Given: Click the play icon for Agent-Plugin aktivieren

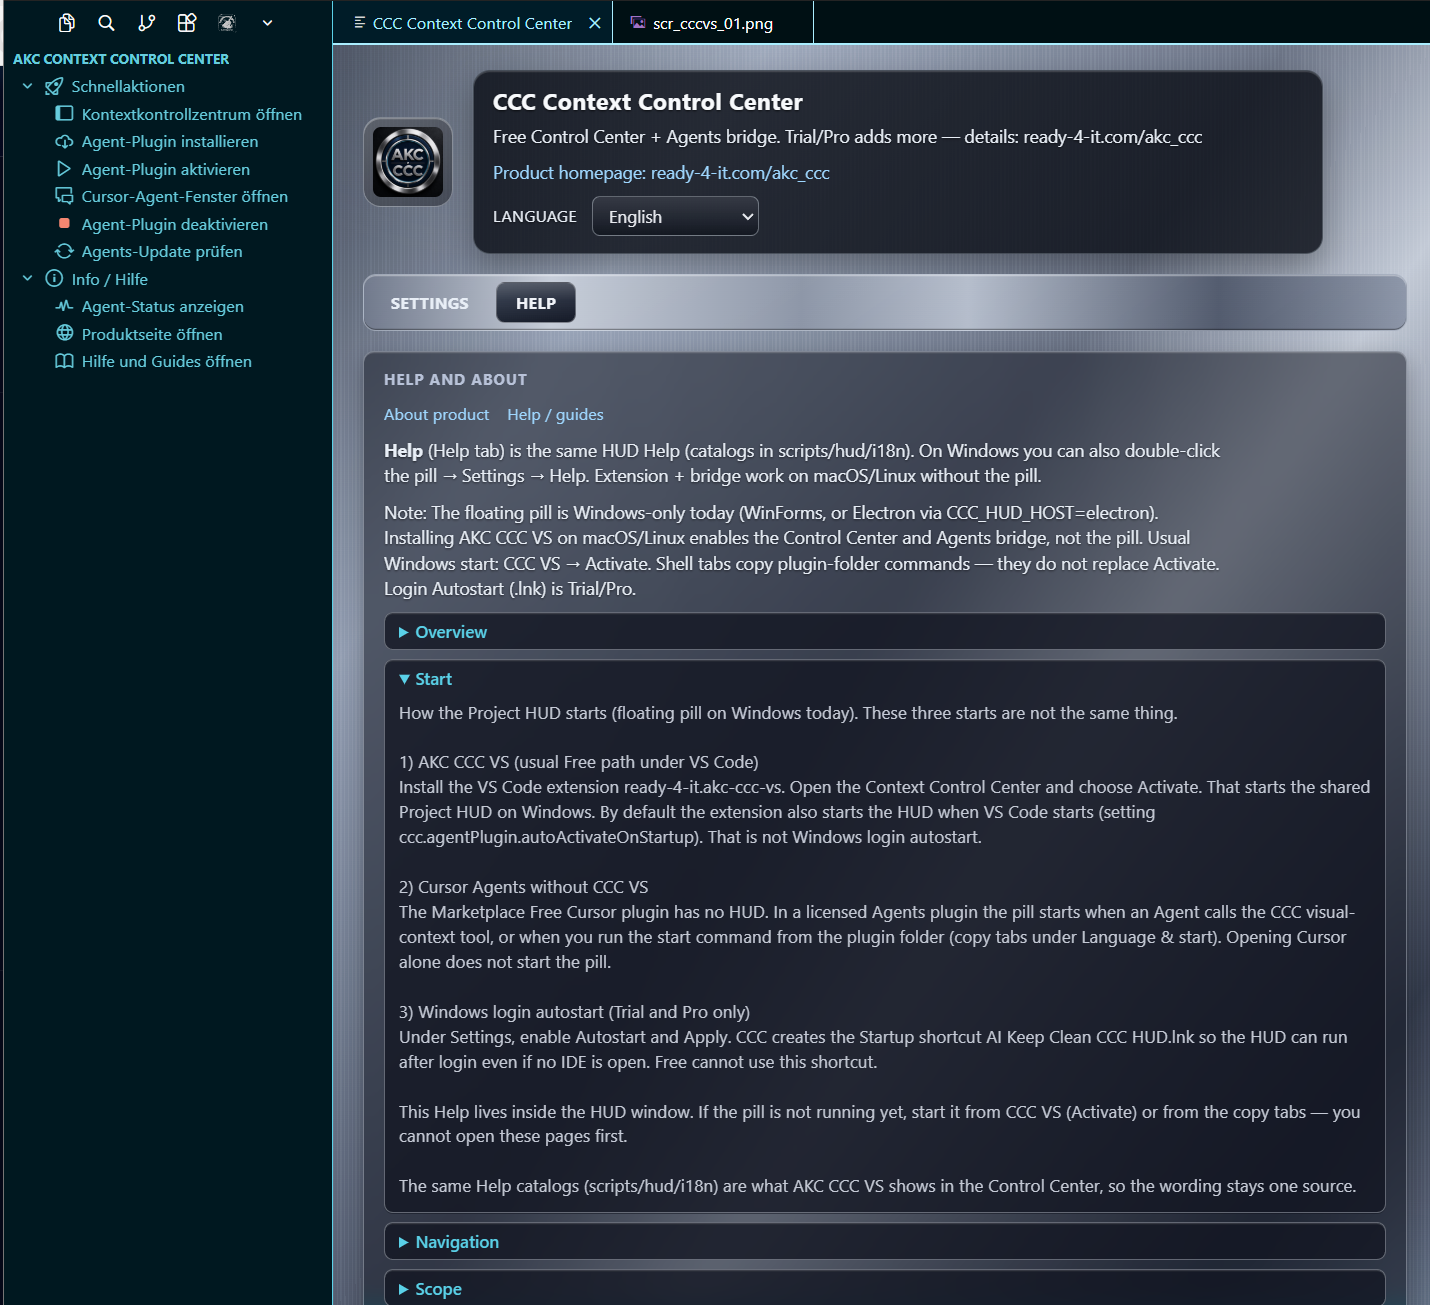Looking at the screenshot, I should (x=64, y=169).
